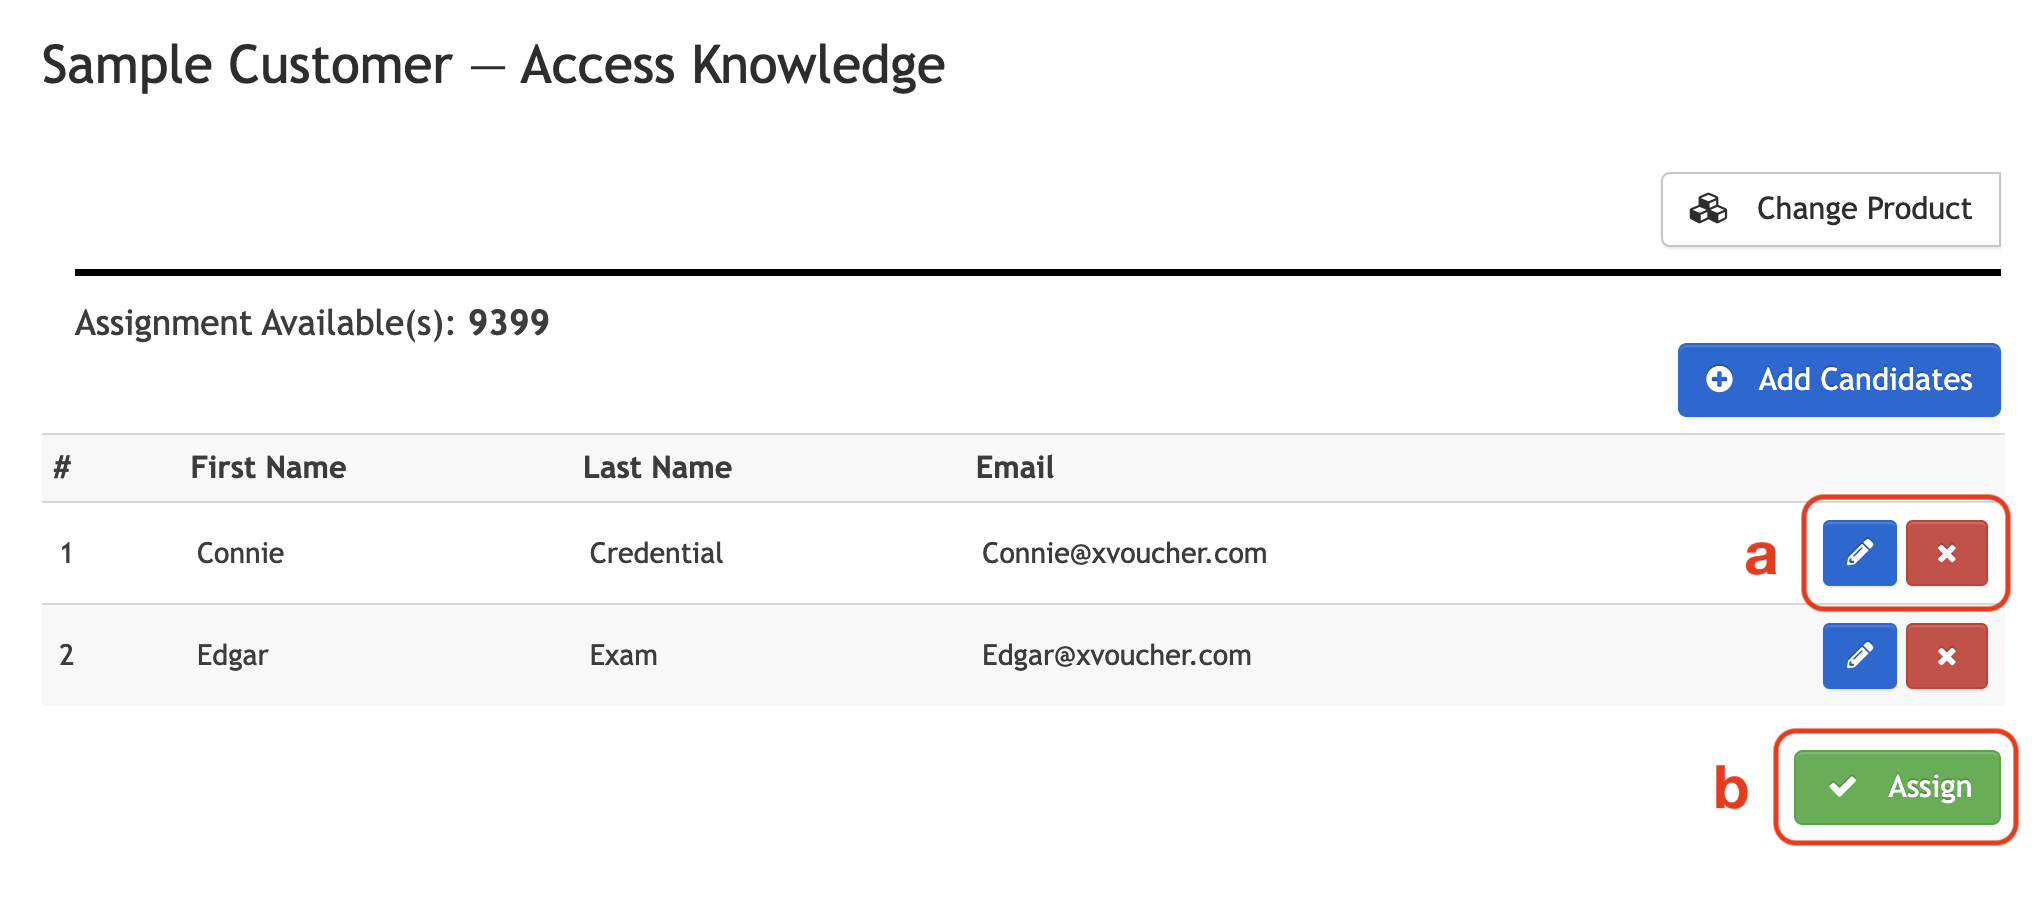
Task: Edit Connie's candidate entry with pencil icon
Action: pyautogui.click(x=1859, y=553)
